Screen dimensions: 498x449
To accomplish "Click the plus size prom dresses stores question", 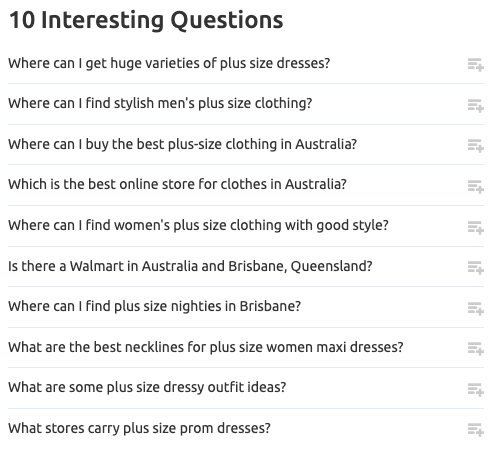I will click(139, 428).
